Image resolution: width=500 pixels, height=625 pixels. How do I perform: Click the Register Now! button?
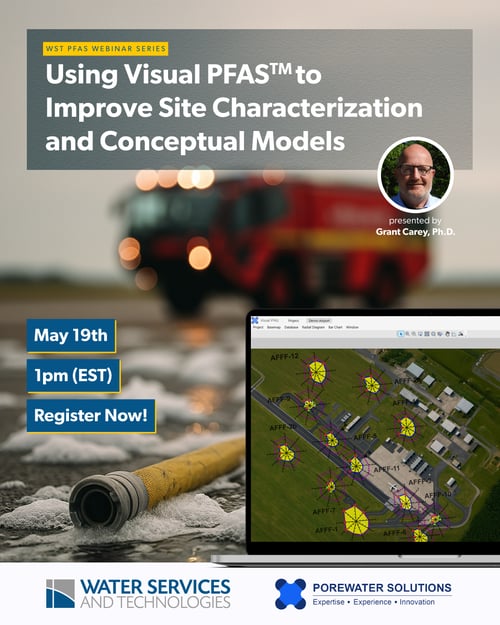click(91, 416)
